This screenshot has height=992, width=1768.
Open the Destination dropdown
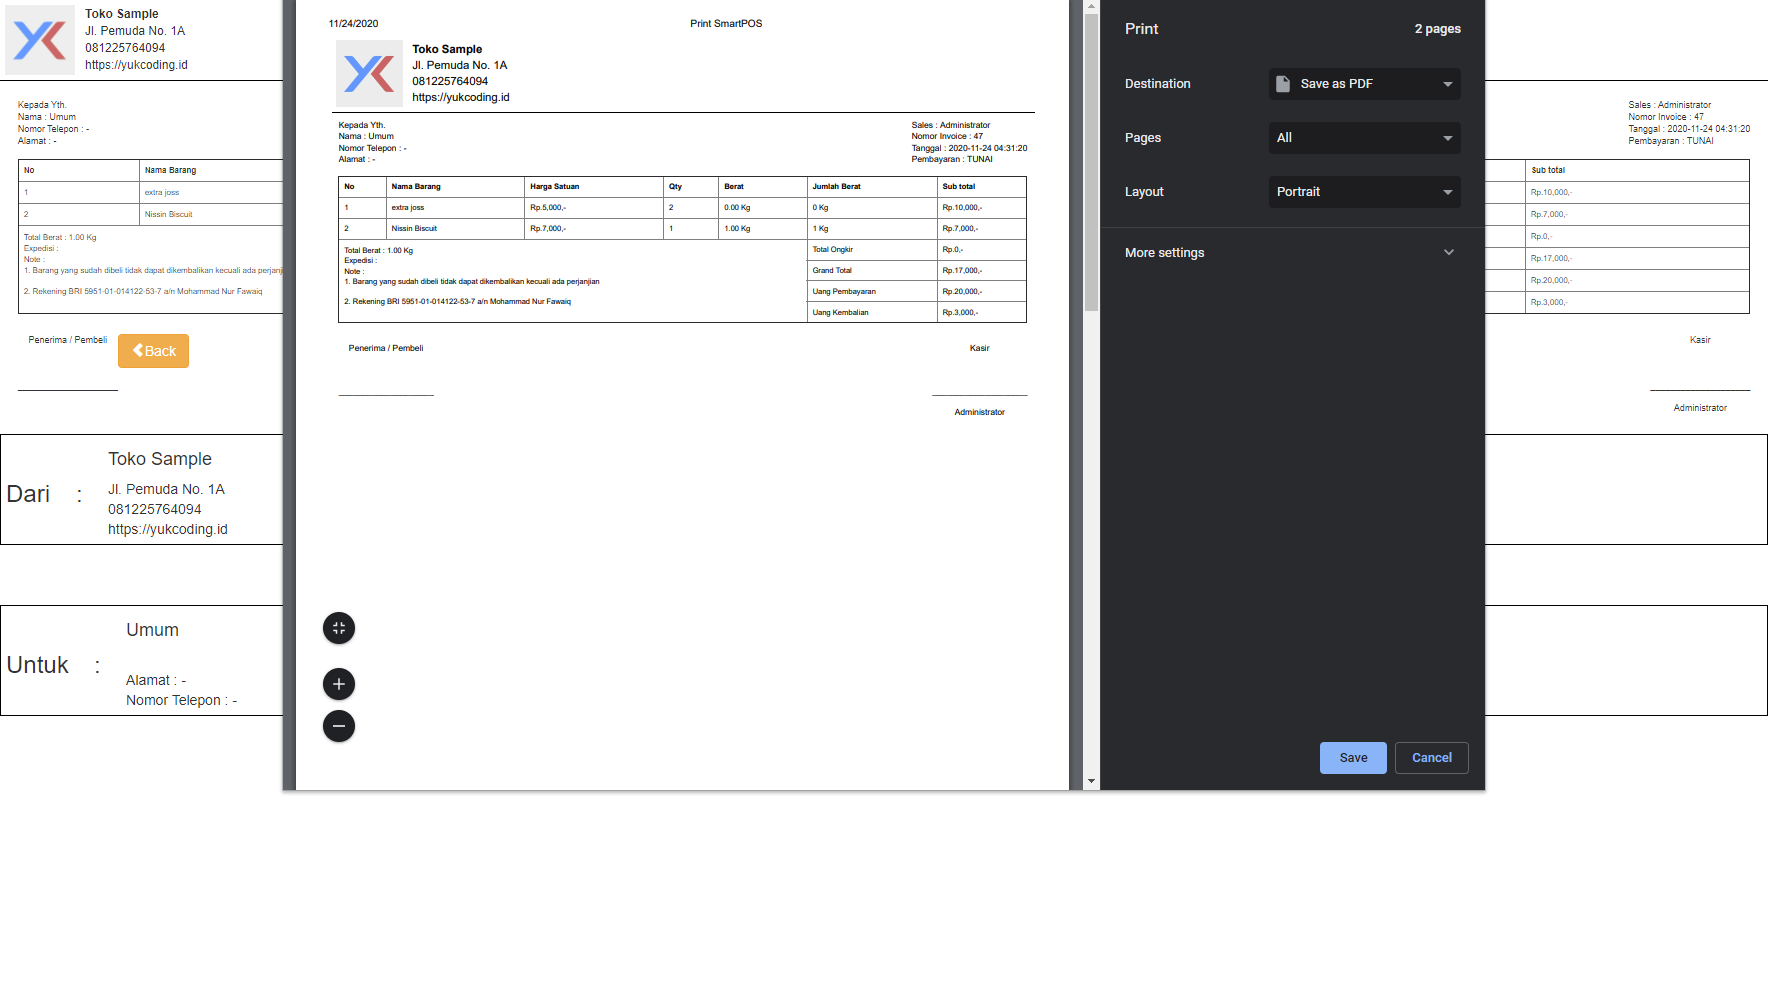[1365, 84]
